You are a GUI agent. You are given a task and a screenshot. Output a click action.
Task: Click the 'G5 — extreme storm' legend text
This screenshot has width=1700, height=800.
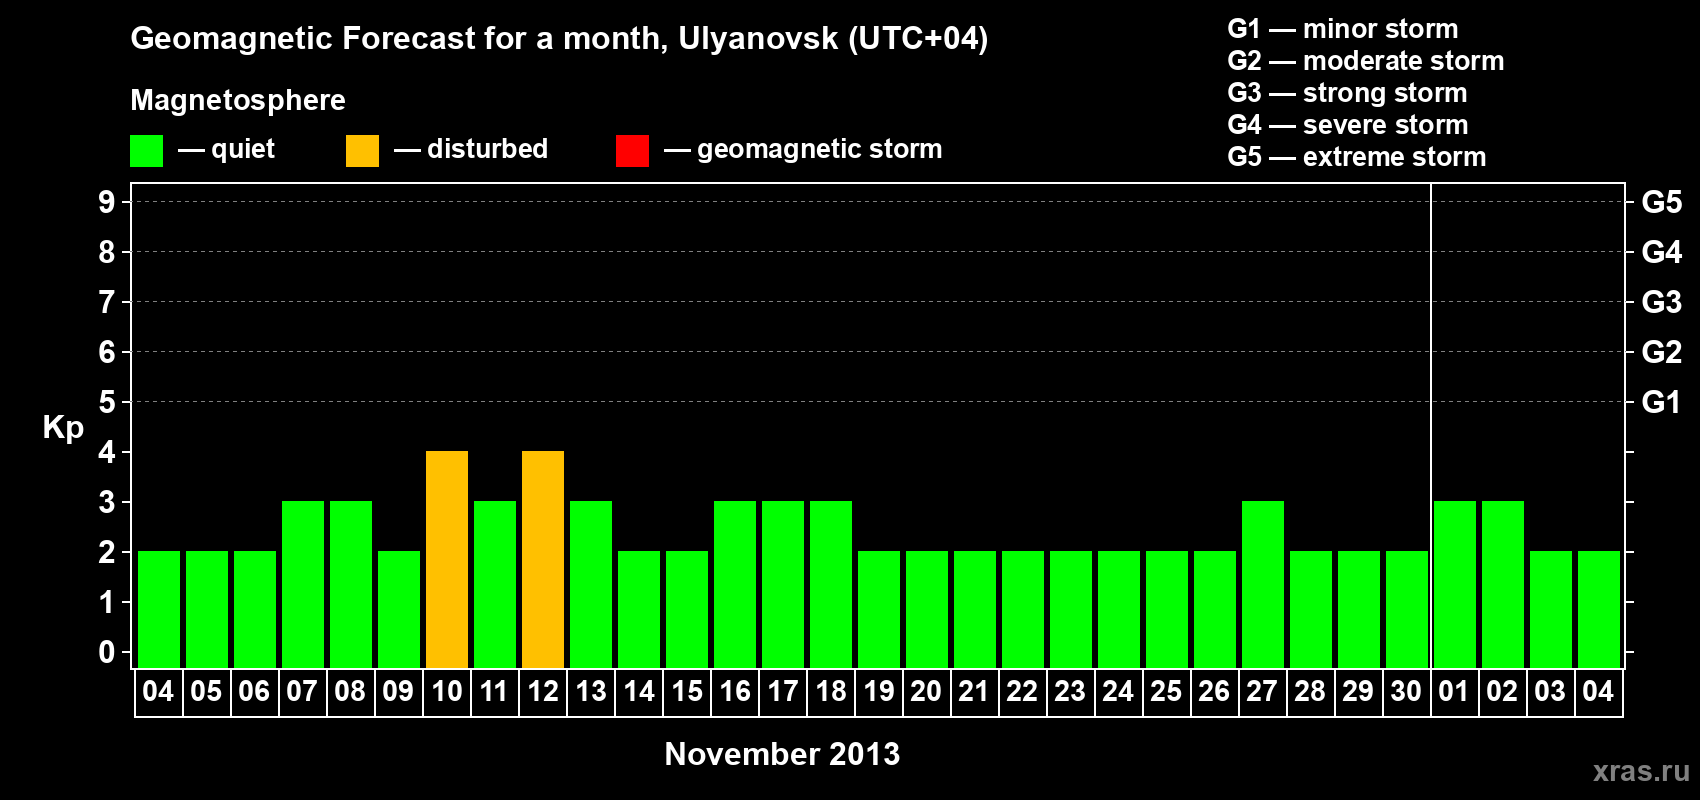[1357, 157]
